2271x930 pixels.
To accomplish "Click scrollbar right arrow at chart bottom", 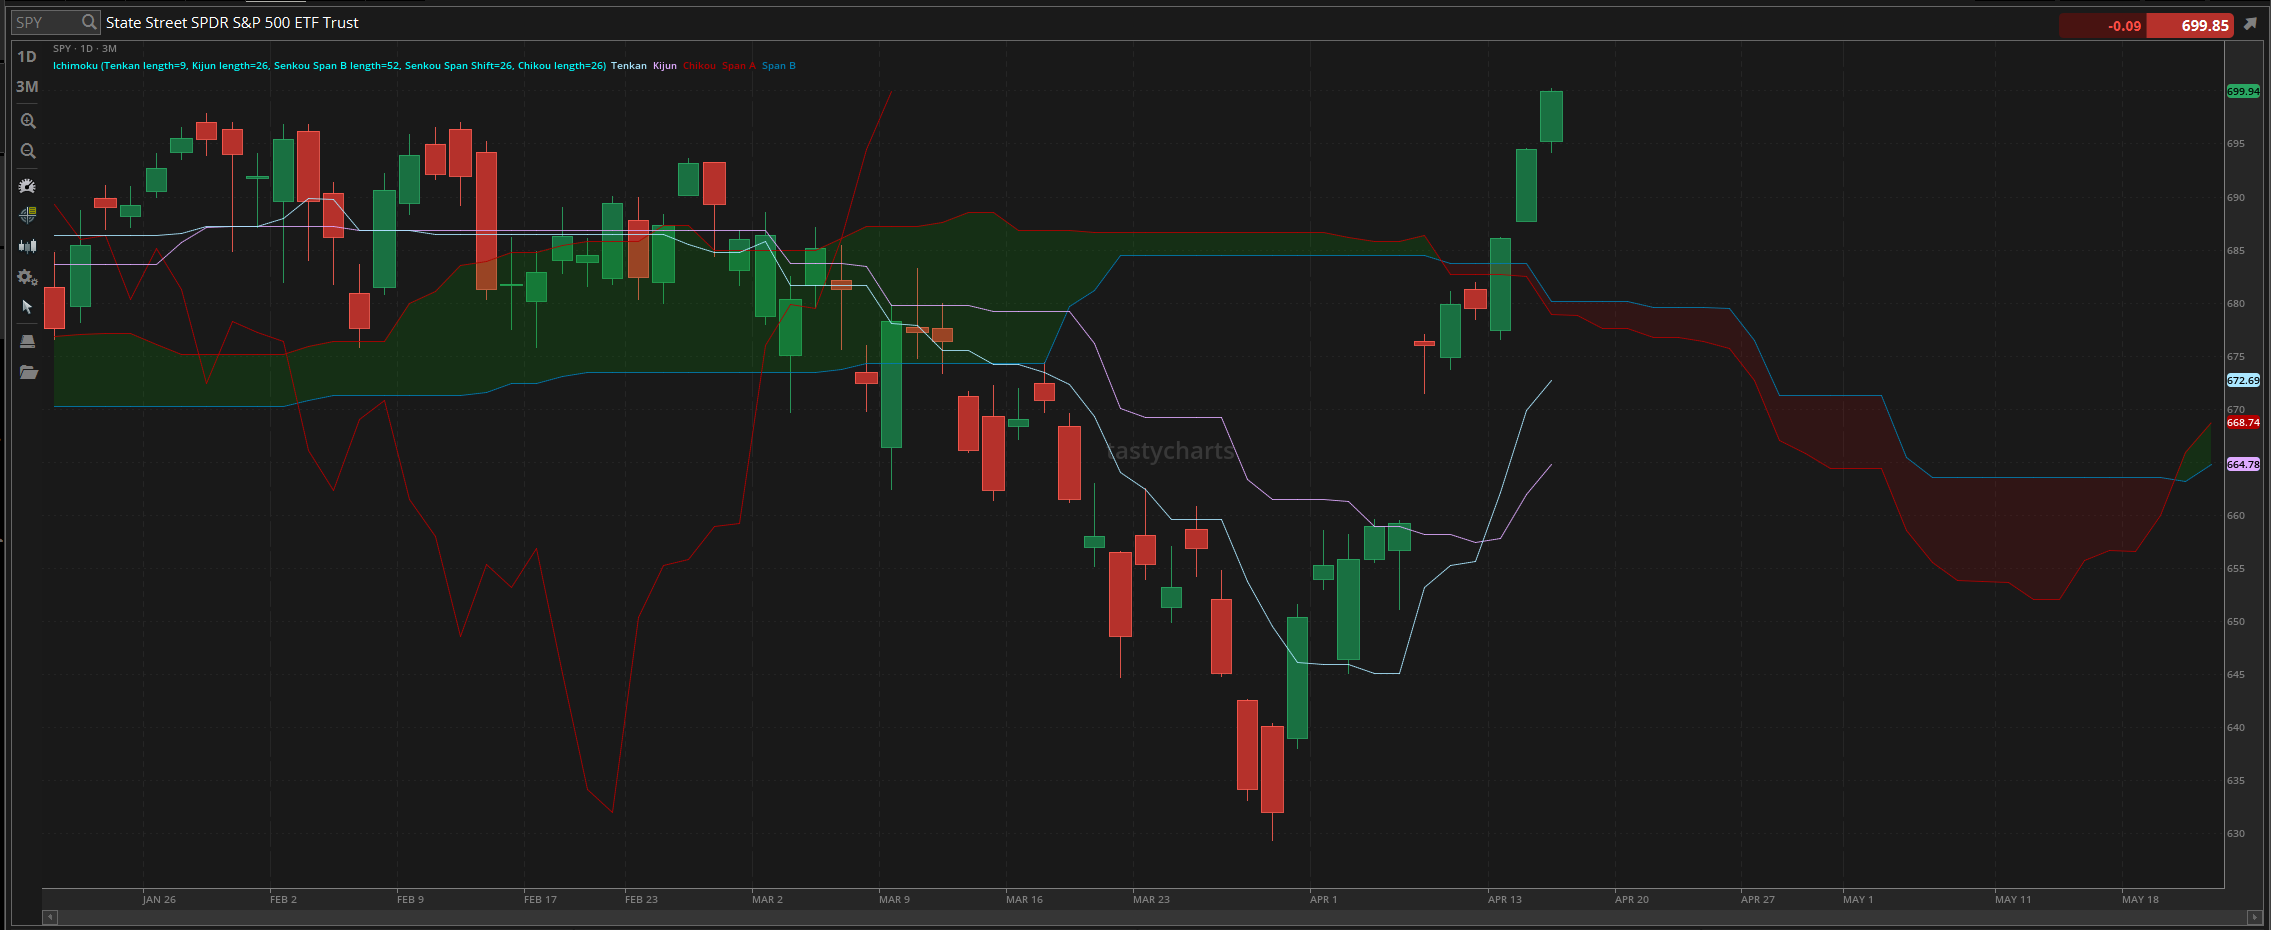I will coord(2254,917).
